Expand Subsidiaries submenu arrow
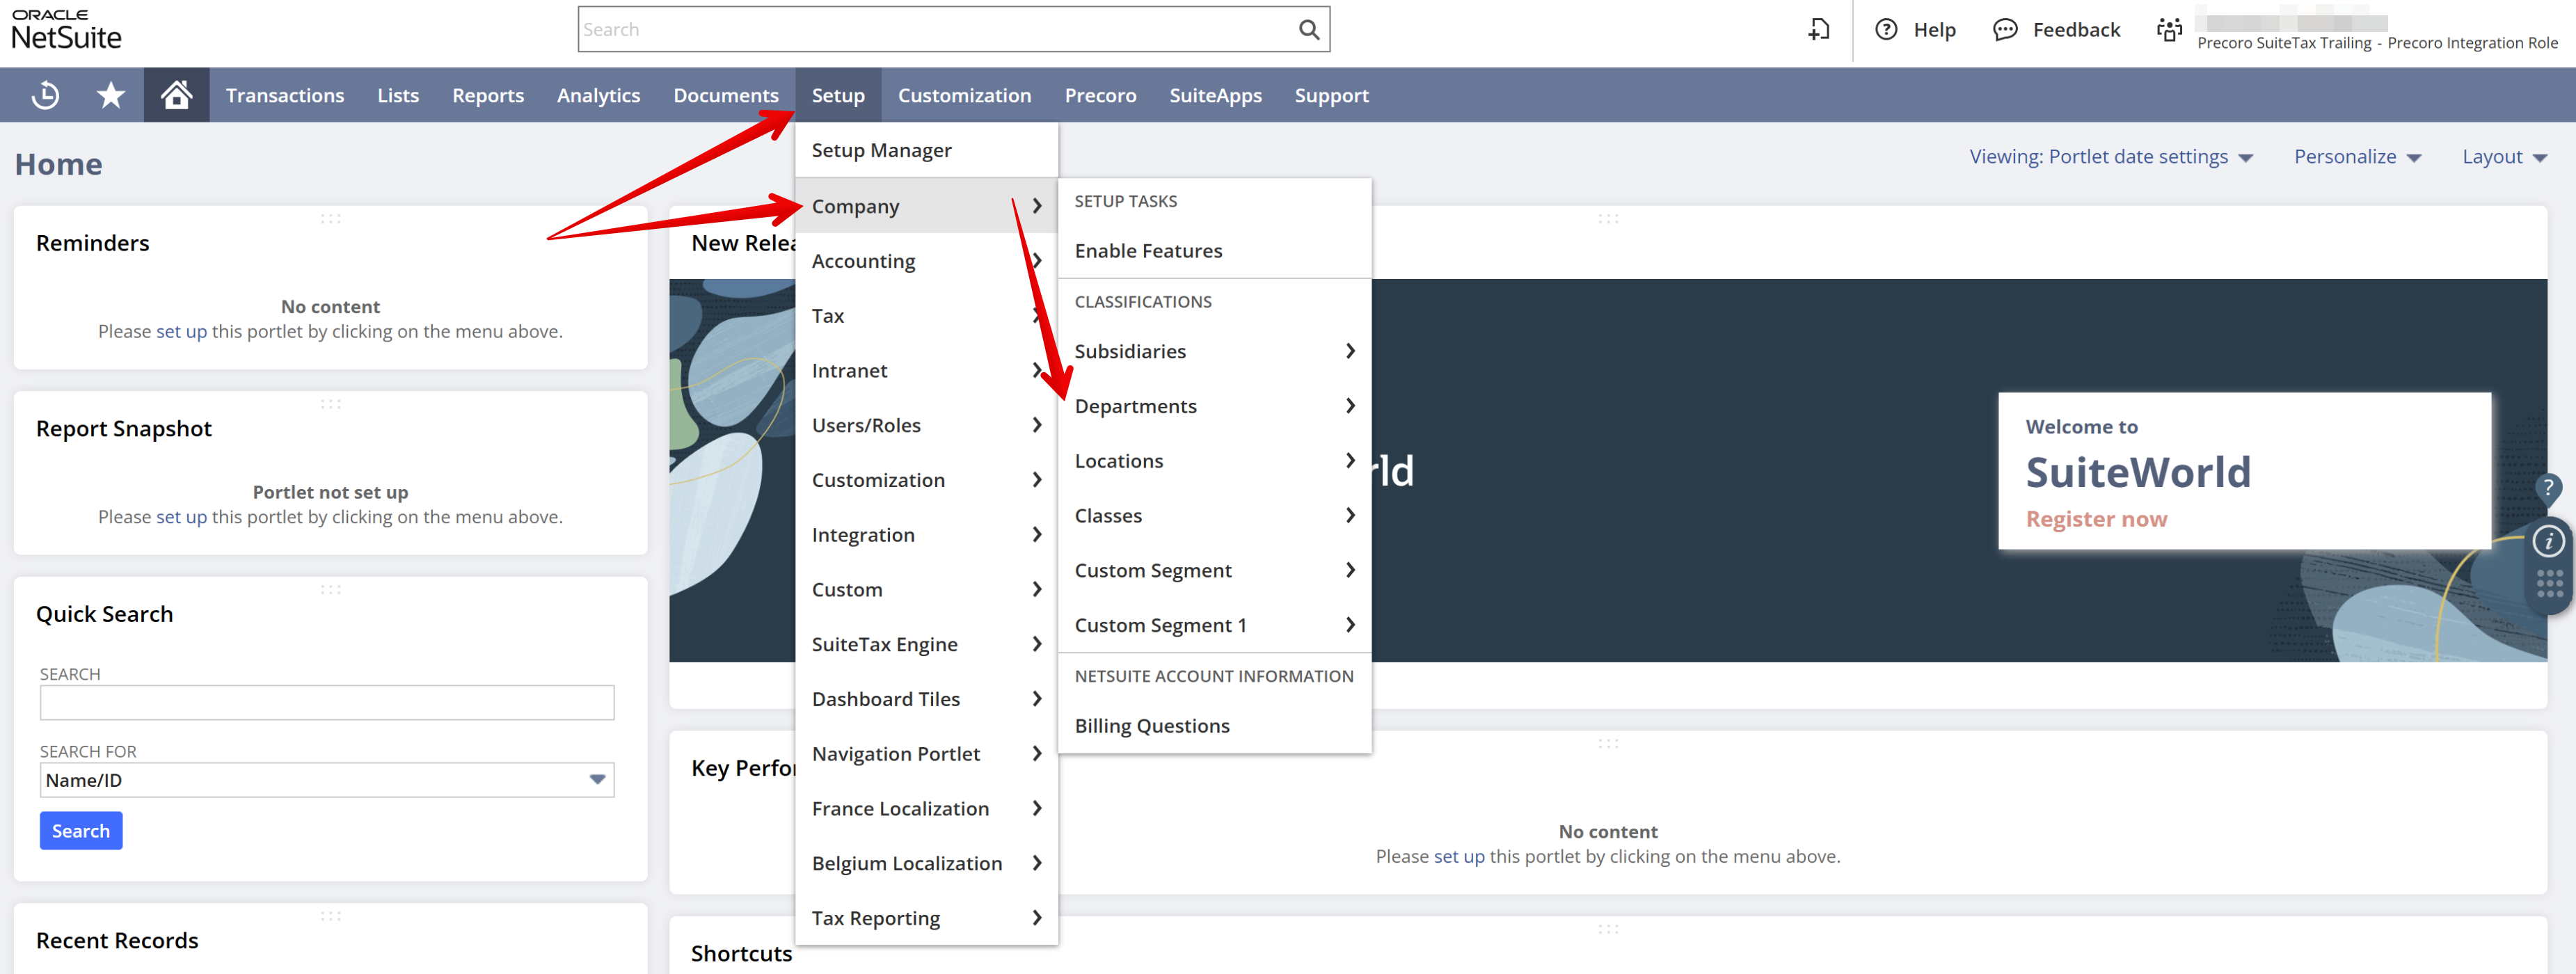 point(1350,351)
